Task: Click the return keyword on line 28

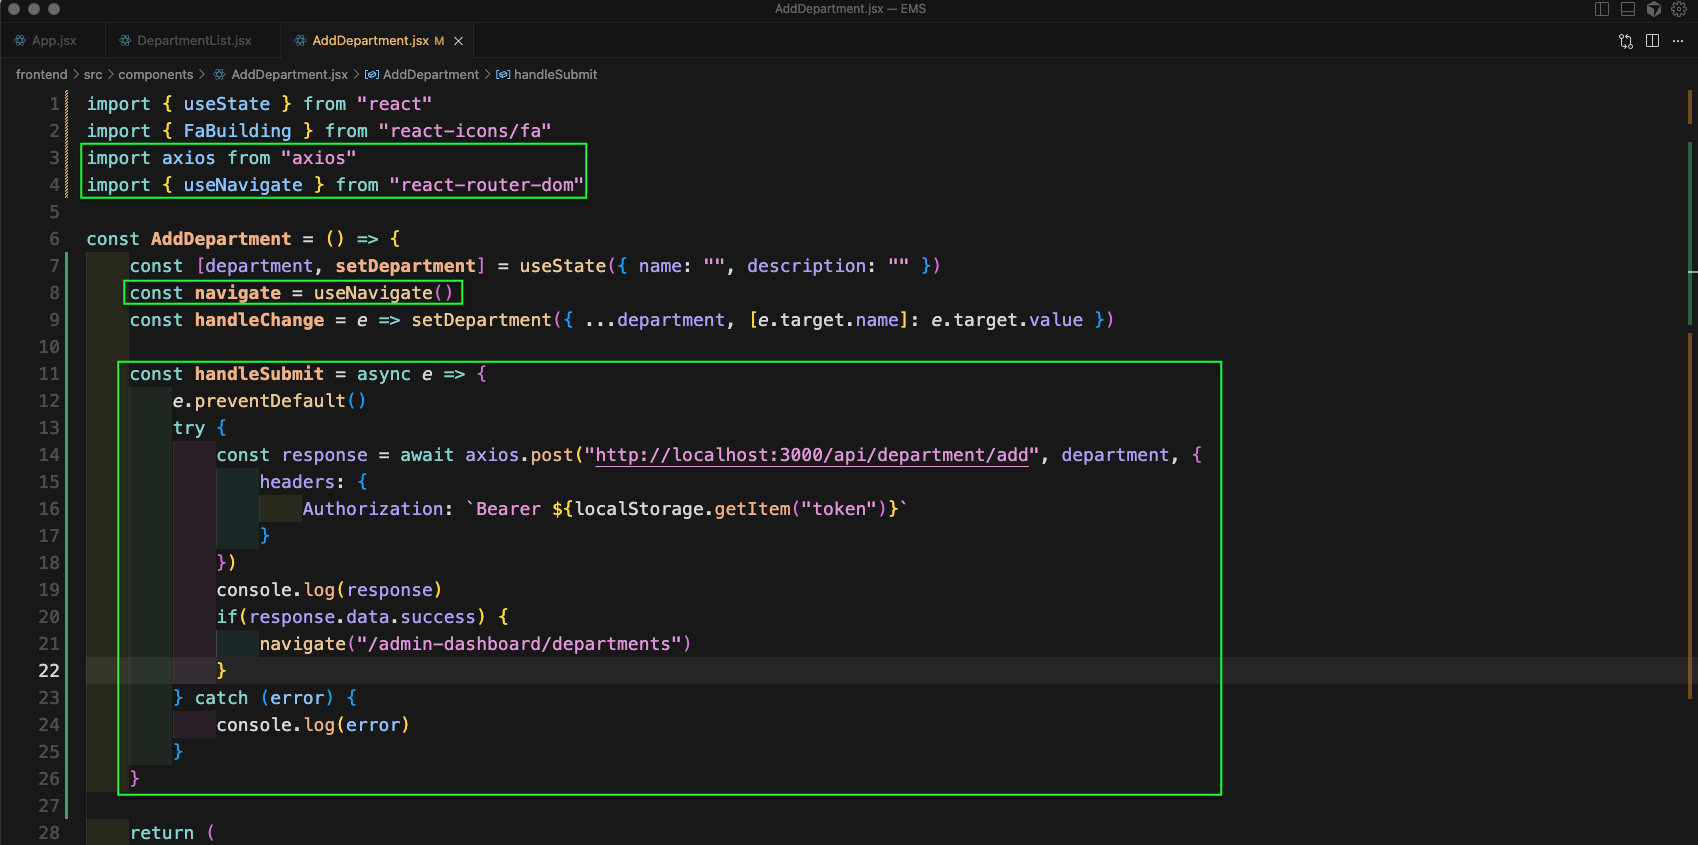Action: pos(162,833)
